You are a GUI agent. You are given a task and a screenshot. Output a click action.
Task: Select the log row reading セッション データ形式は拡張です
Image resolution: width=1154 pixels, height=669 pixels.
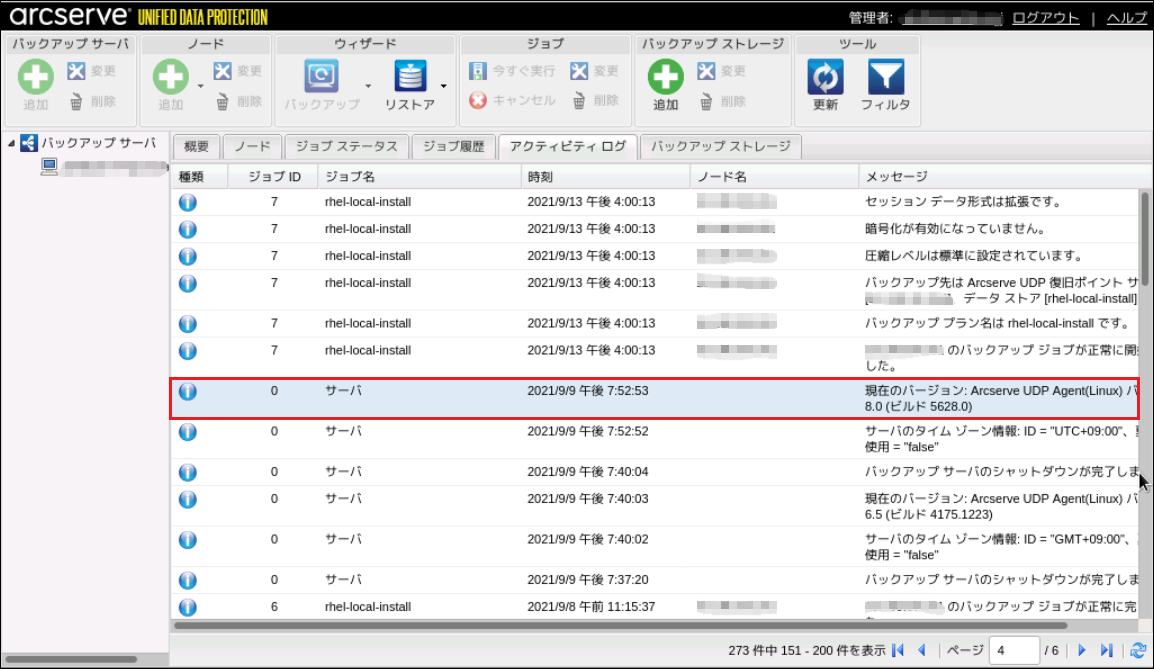coord(655,202)
